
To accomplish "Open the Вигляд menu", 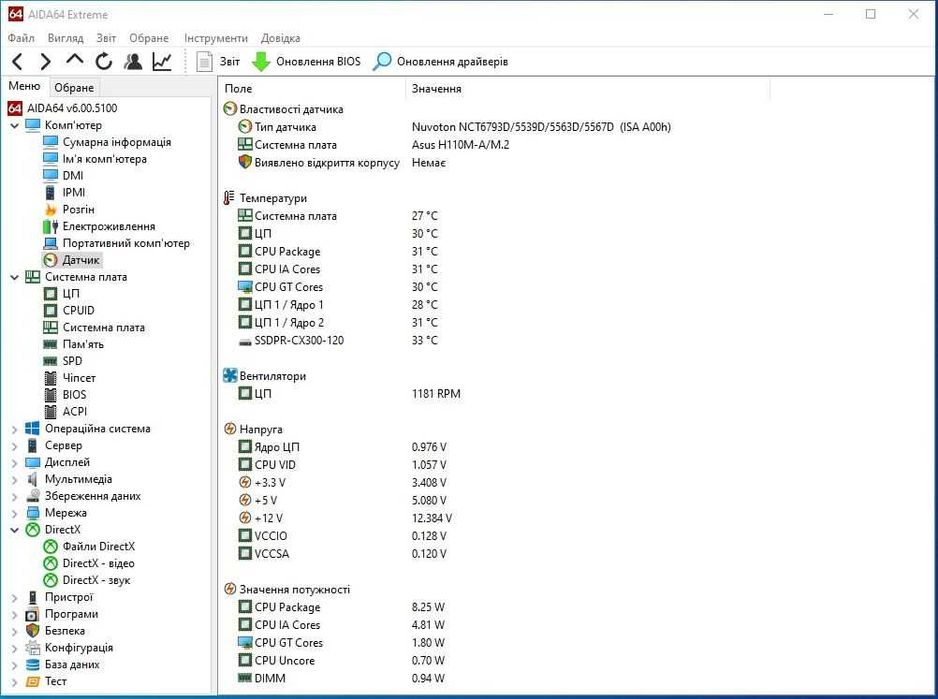I will 66,38.
